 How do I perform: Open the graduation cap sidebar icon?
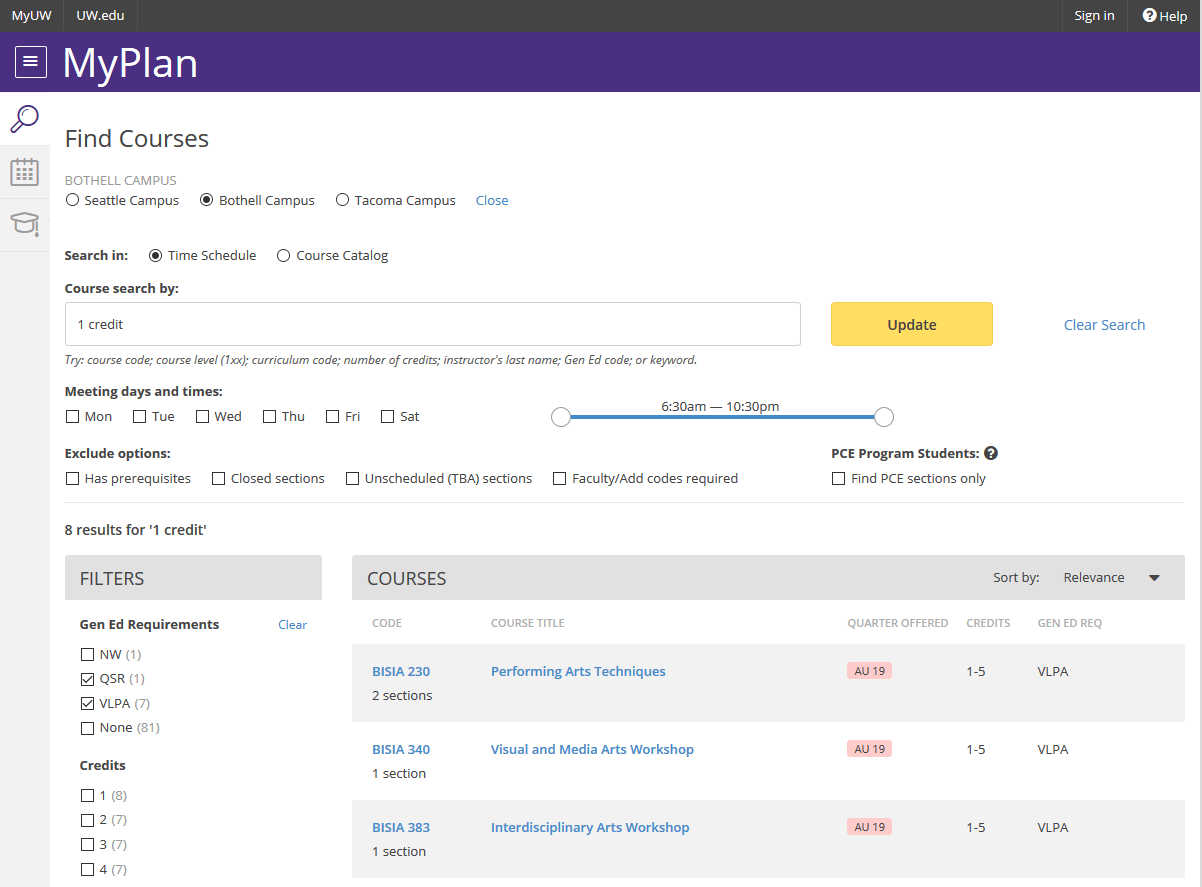tap(24, 224)
